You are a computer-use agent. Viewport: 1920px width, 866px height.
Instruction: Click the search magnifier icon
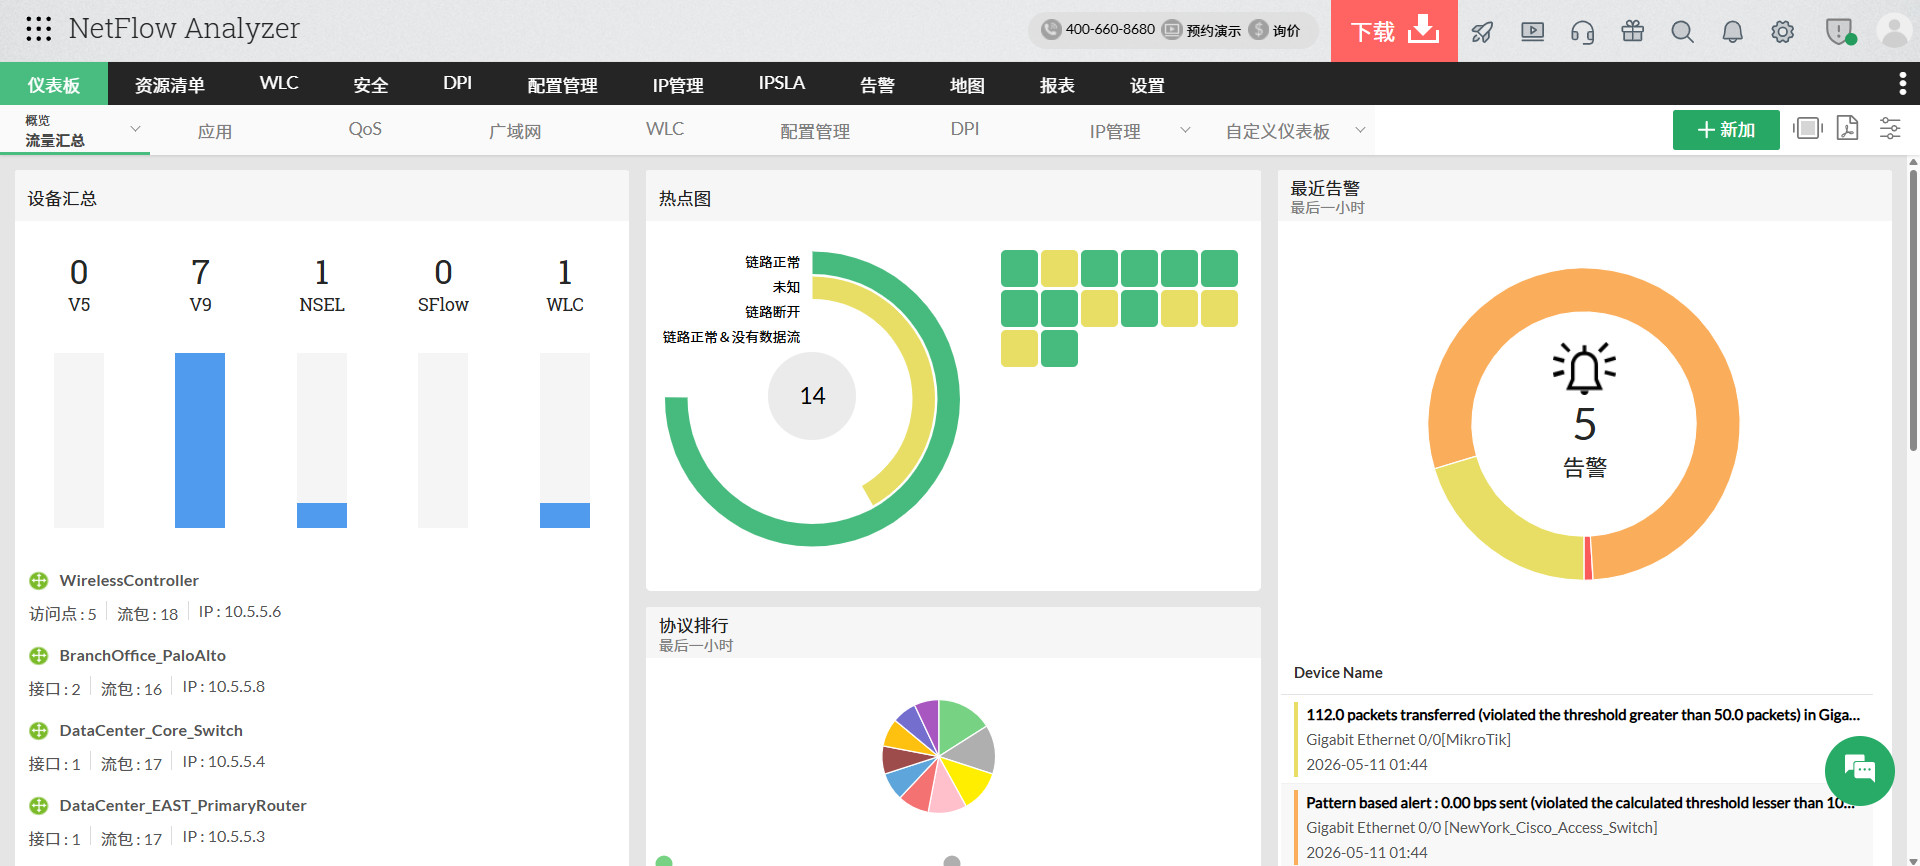tap(1682, 32)
